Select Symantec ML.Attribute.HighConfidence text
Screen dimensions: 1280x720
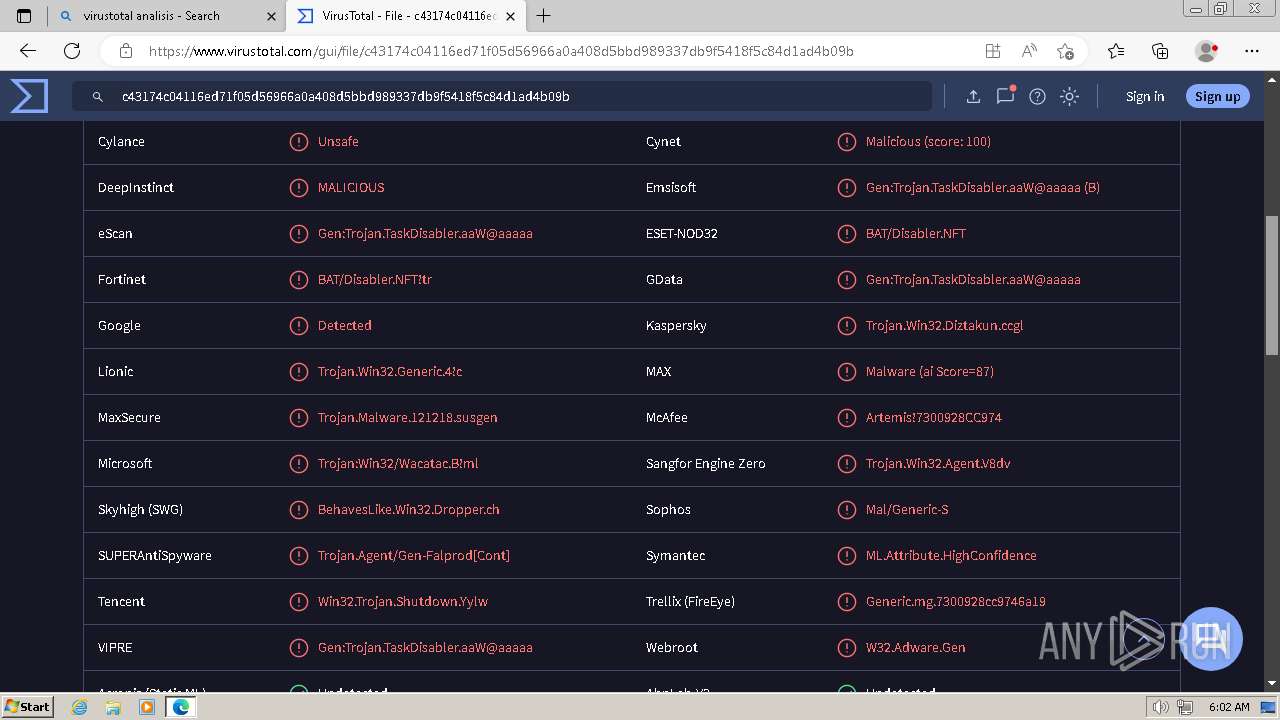[951, 555]
